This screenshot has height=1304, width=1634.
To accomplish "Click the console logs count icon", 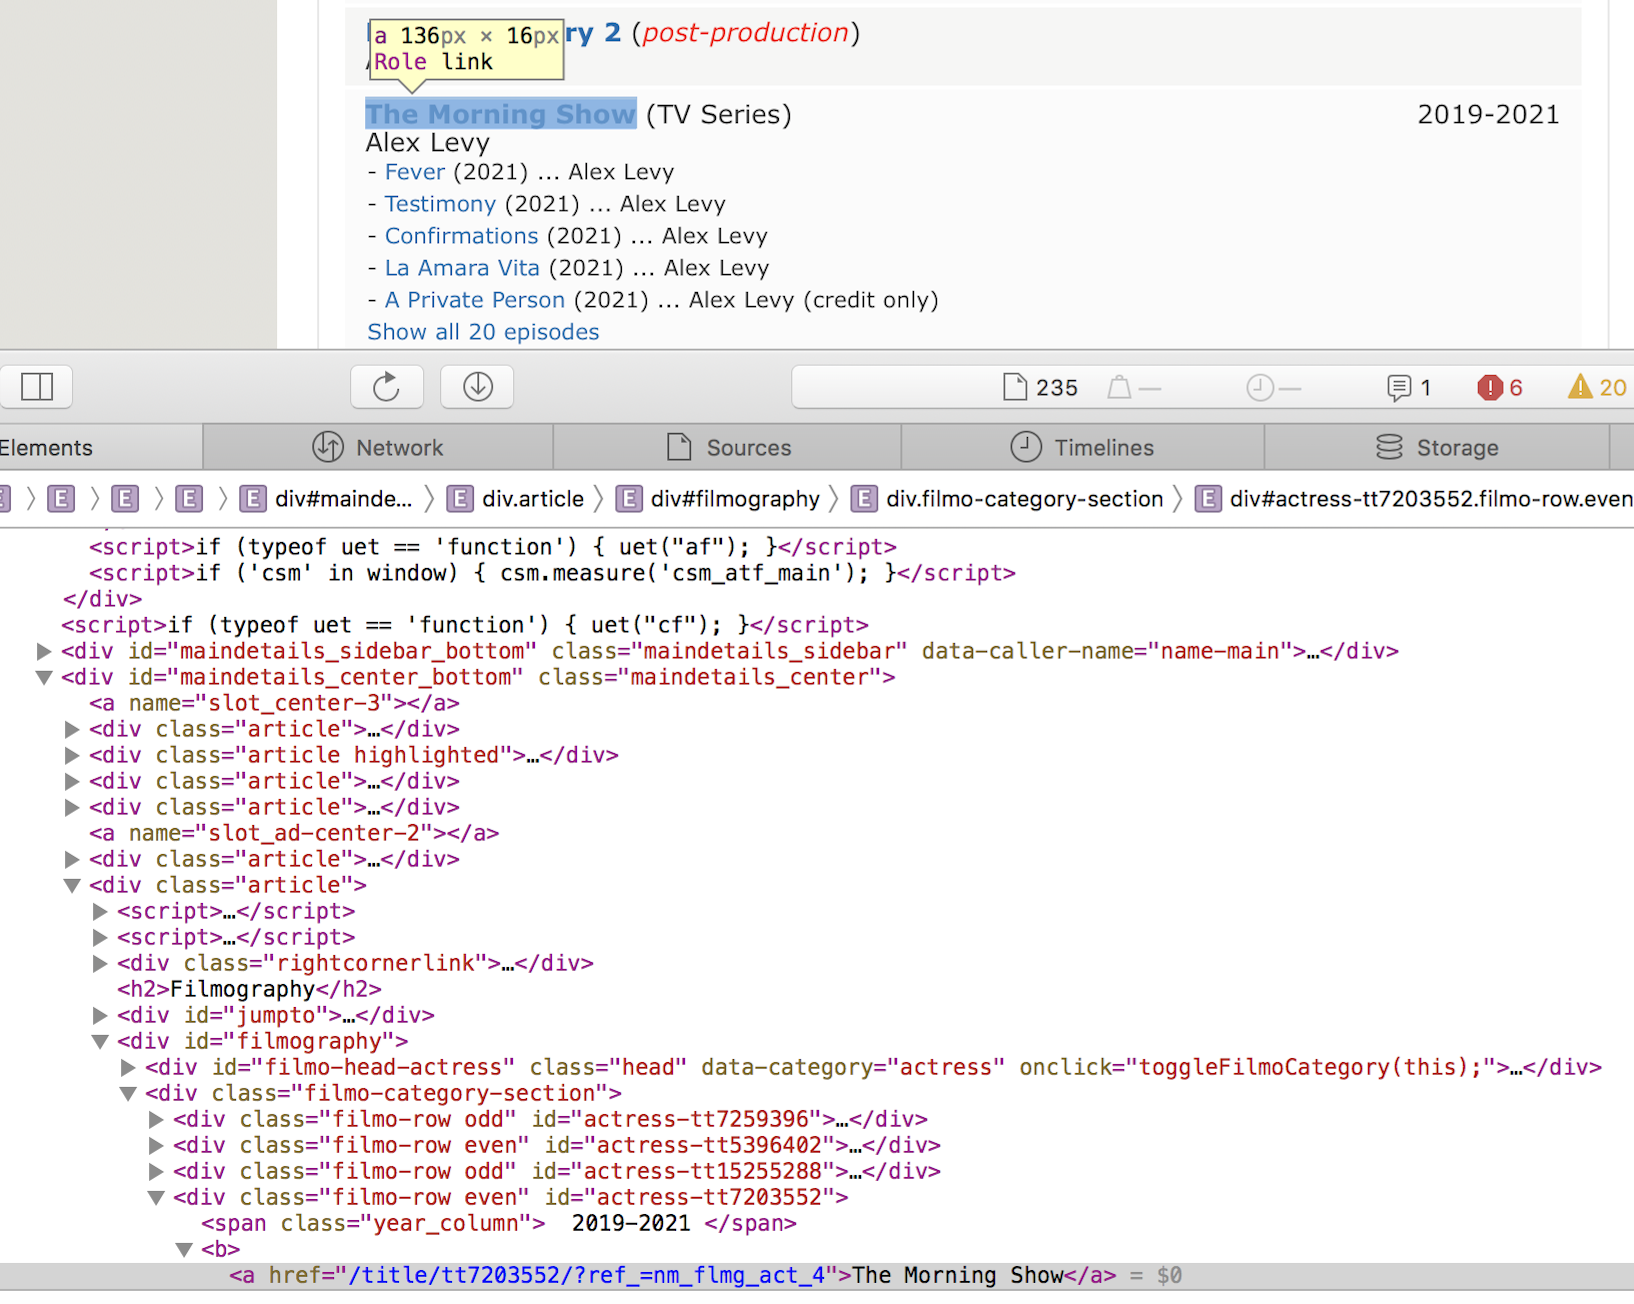I will (x=1398, y=388).
